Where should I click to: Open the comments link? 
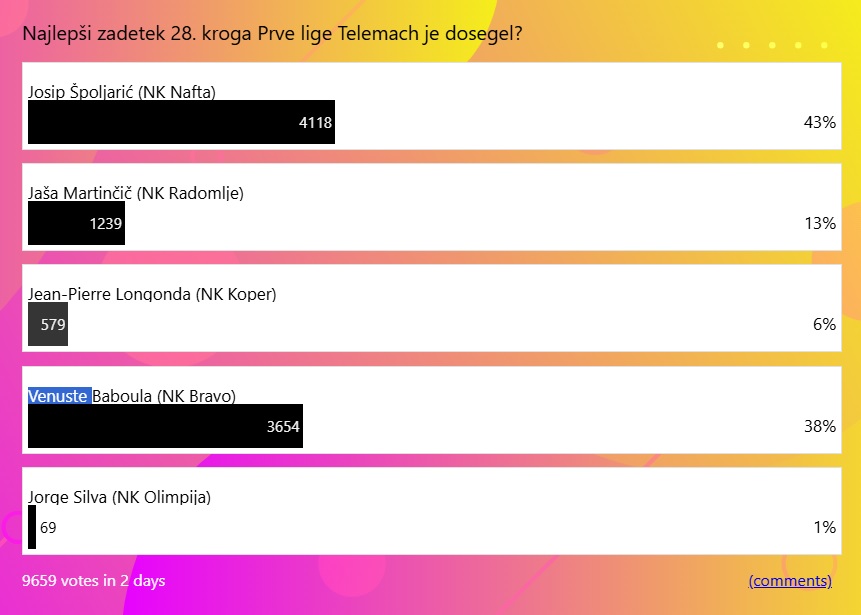tap(790, 581)
